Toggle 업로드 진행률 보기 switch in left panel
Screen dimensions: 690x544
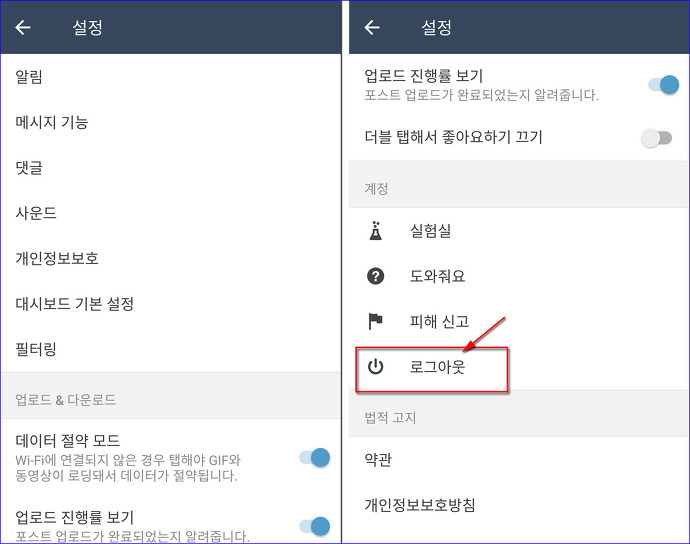(315, 526)
